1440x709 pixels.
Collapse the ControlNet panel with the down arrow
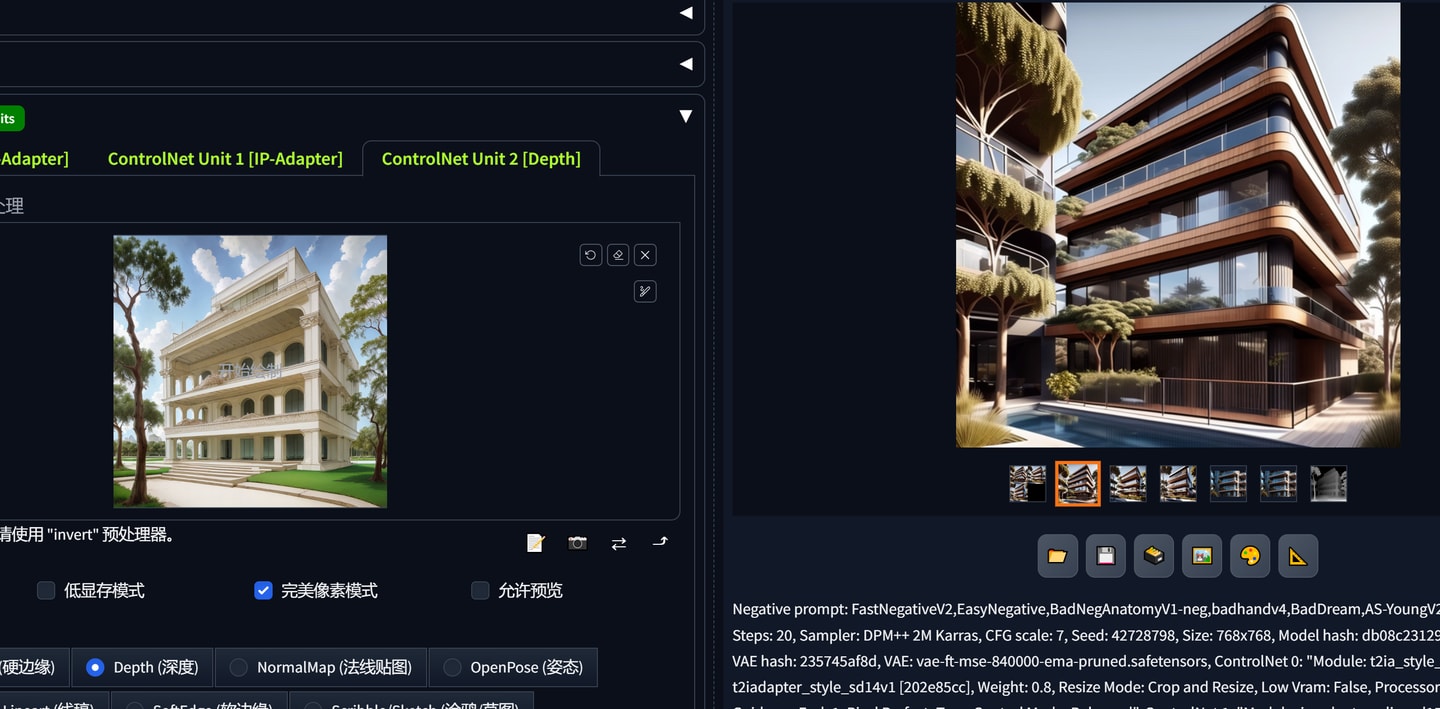click(x=685, y=116)
